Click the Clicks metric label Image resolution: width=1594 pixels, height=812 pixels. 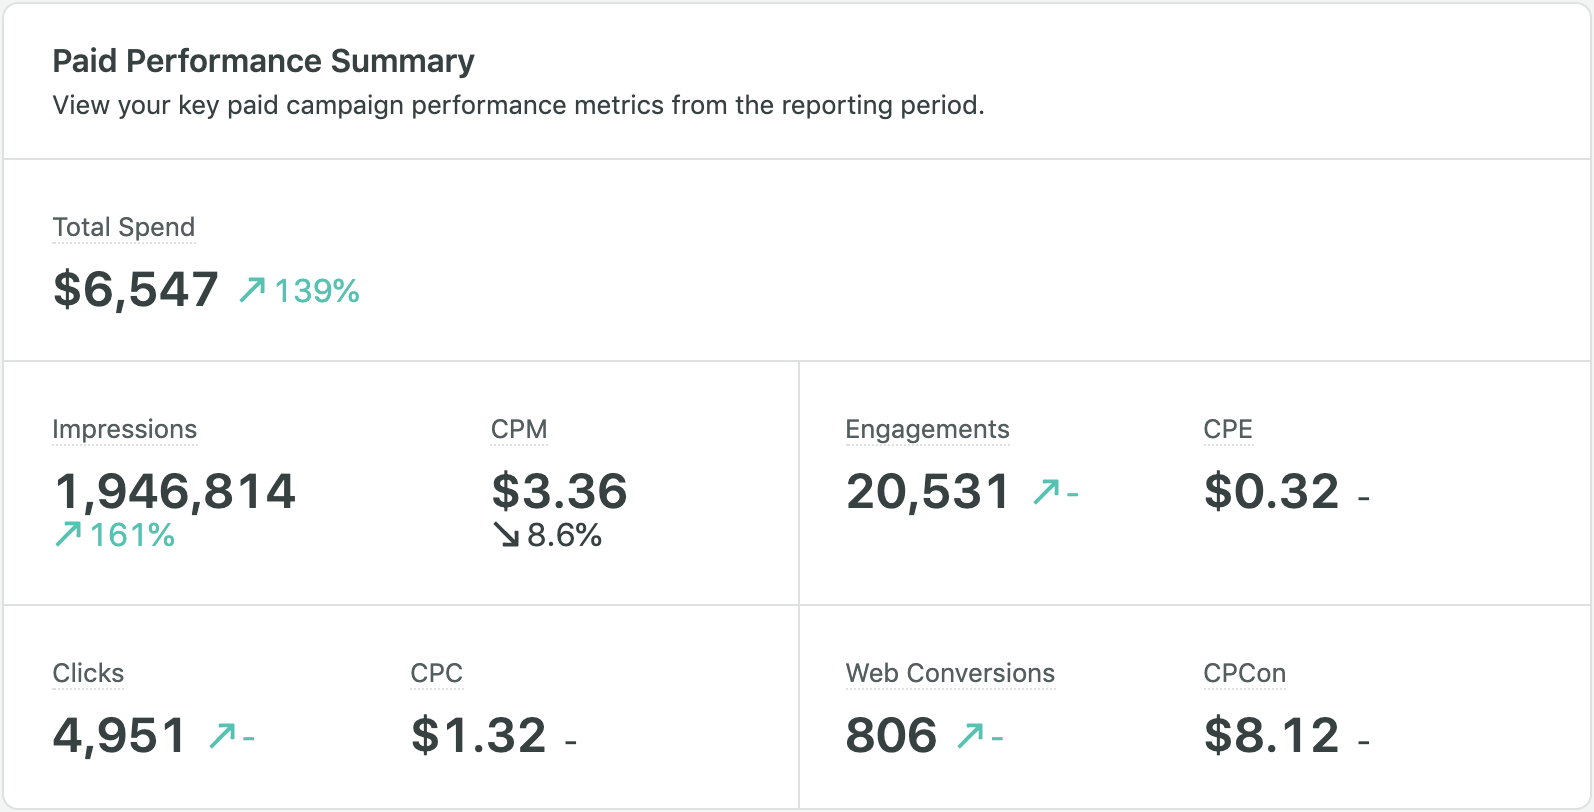click(x=88, y=673)
